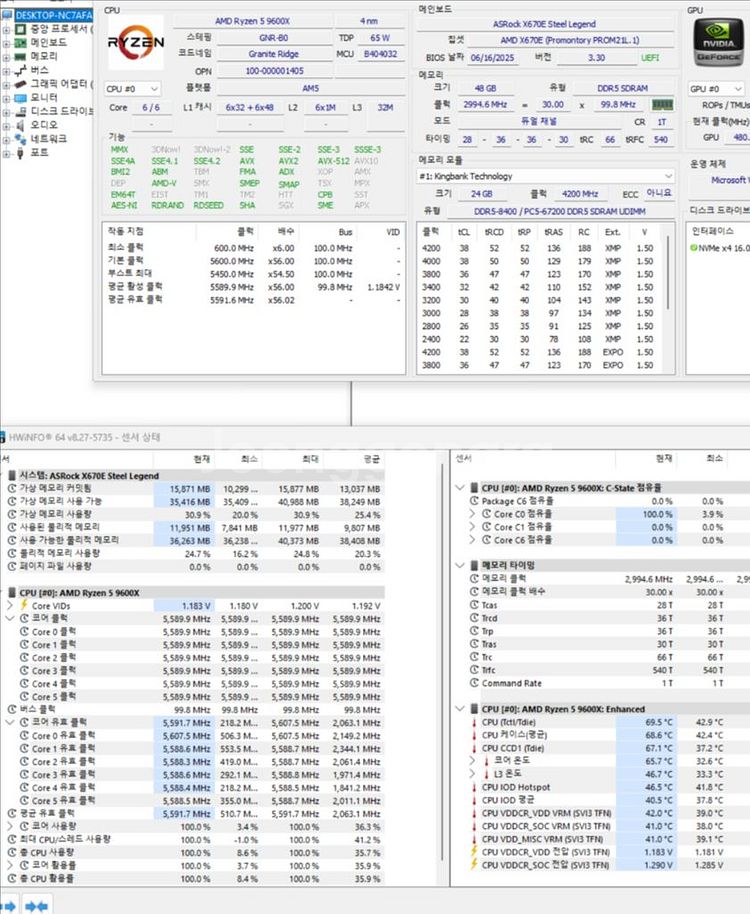Screen dimensions: 750x914
Task: Click the right arrow icon in bottom toolbar
Action: click(x=9, y=906)
